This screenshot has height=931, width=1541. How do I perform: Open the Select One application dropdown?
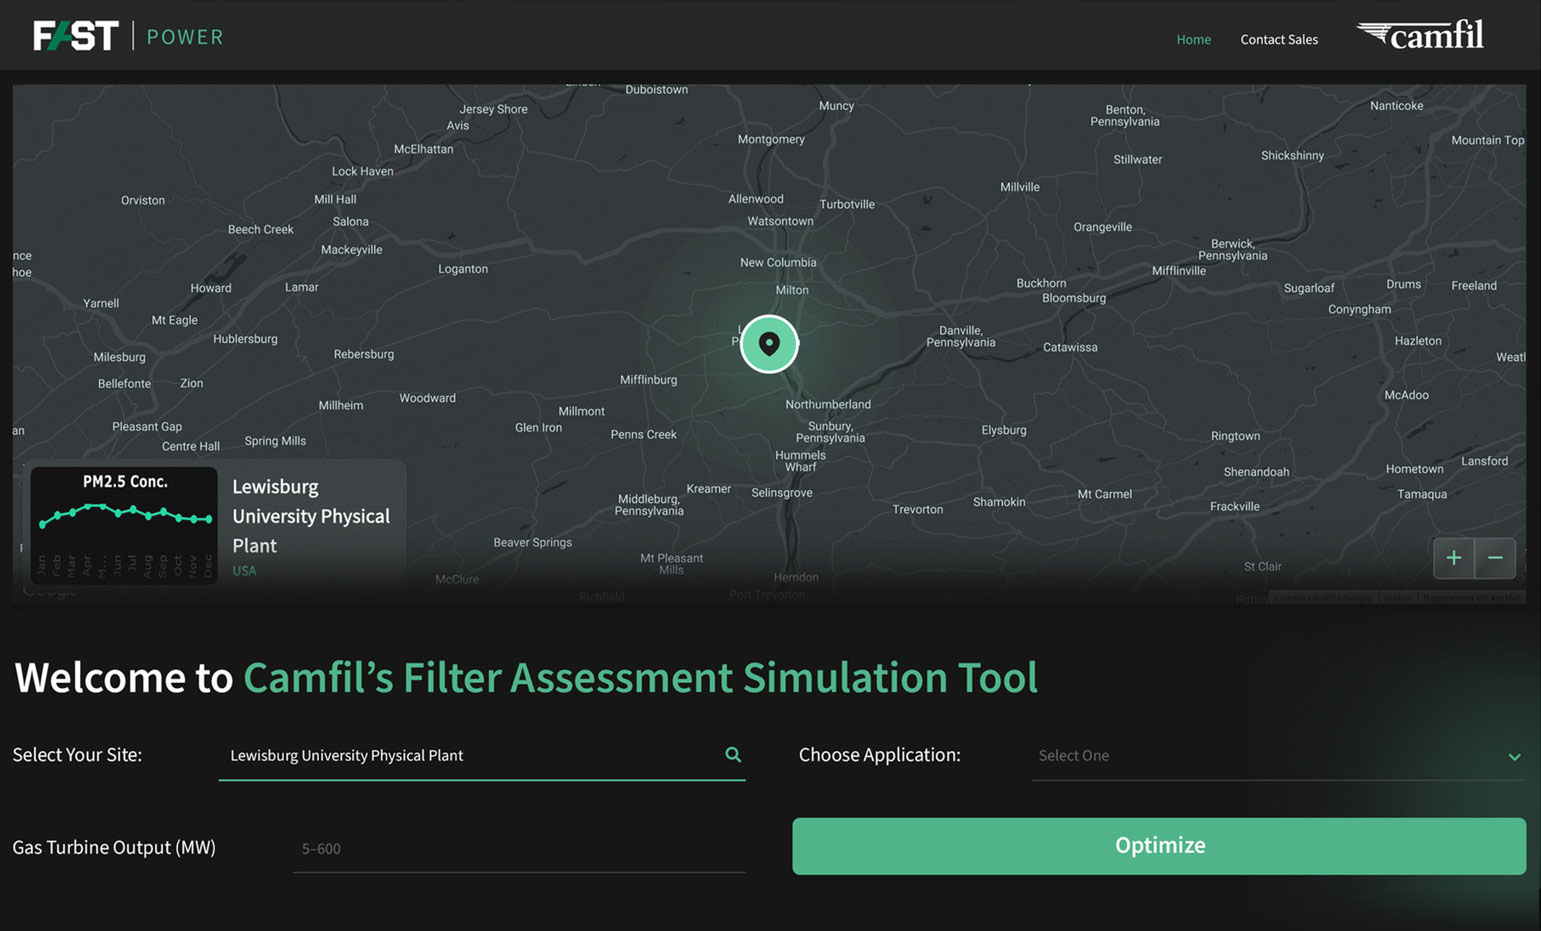point(1270,756)
